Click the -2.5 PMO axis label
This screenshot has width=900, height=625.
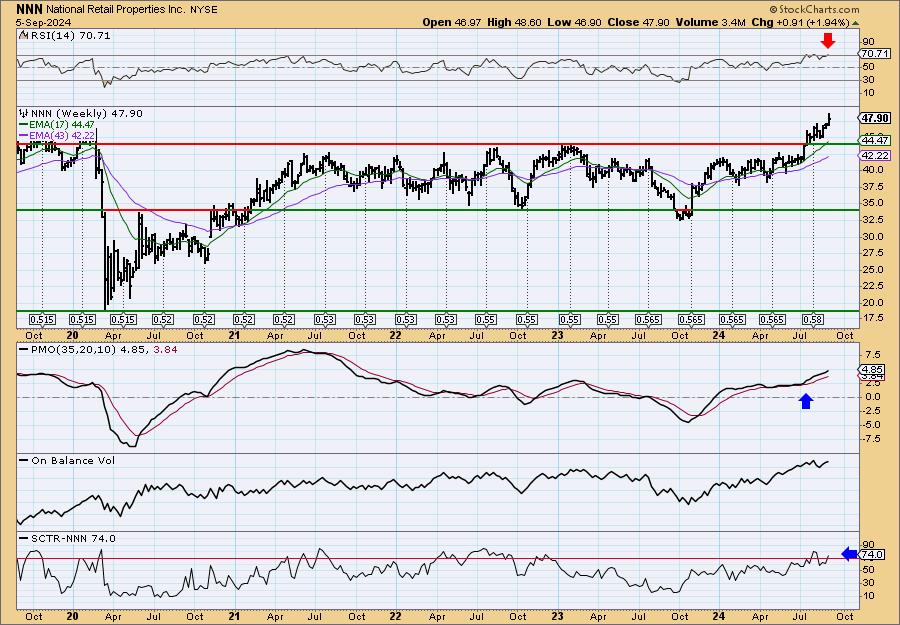click(x=871, y=411)
